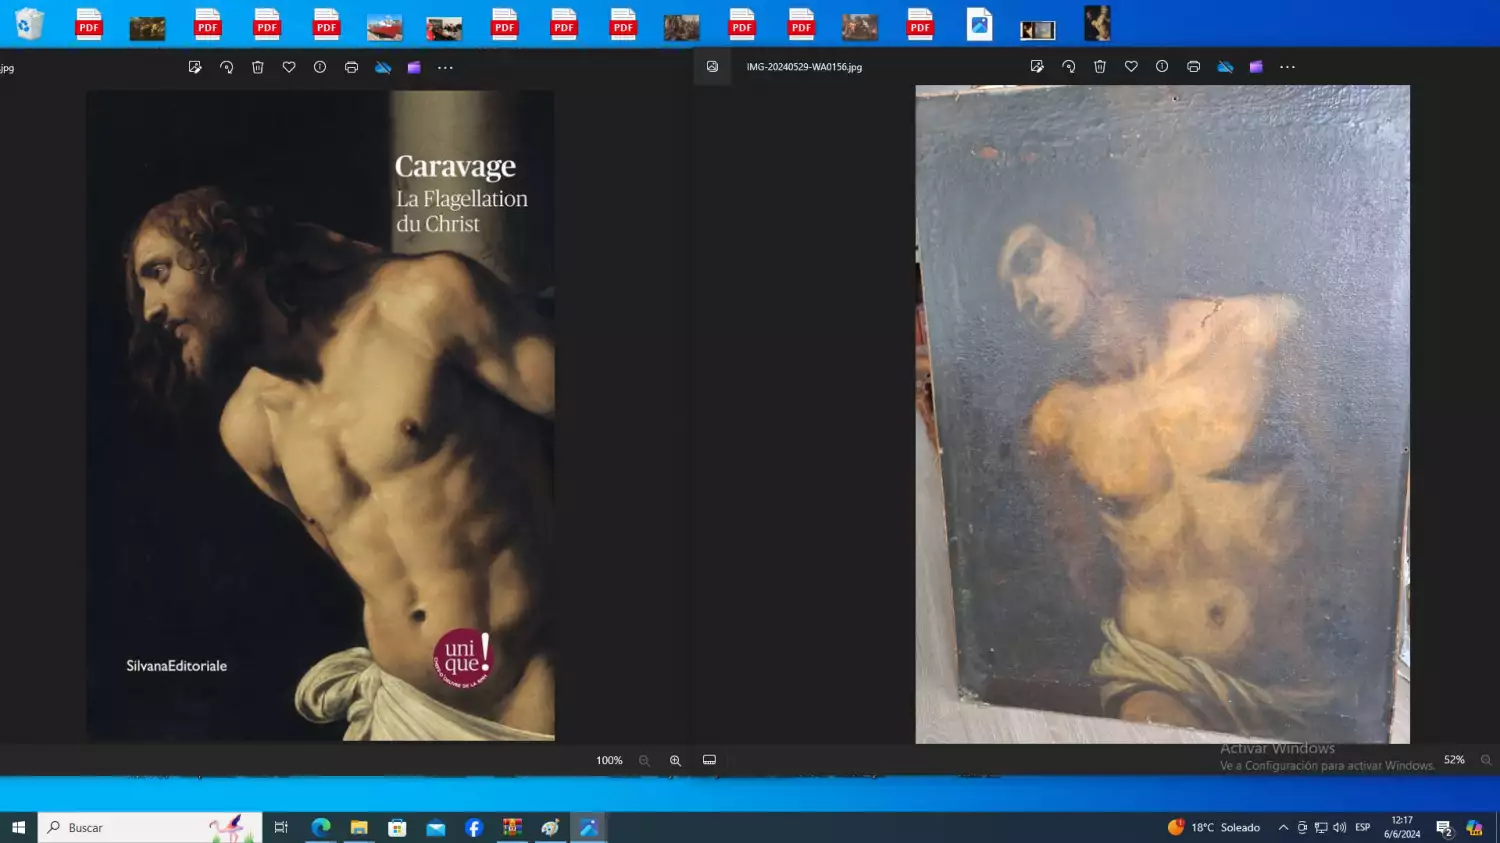Open the See more menu in left window
Screen dimensions: 1500x843
(446, 67)
